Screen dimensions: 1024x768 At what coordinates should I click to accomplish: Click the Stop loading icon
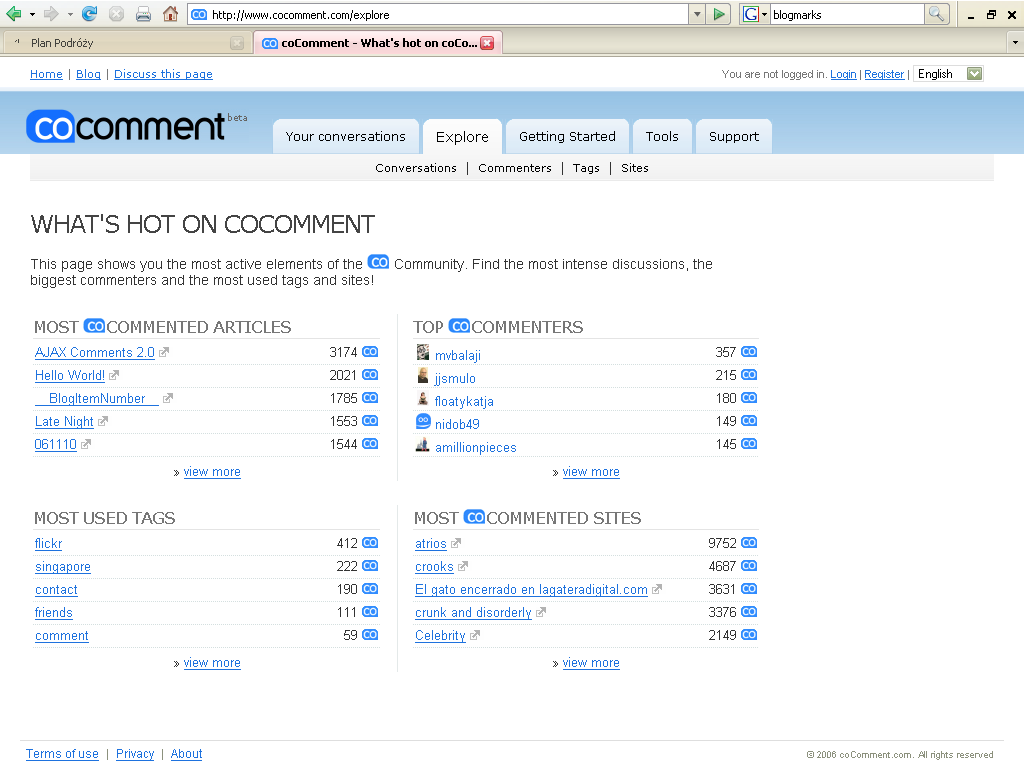116,14
